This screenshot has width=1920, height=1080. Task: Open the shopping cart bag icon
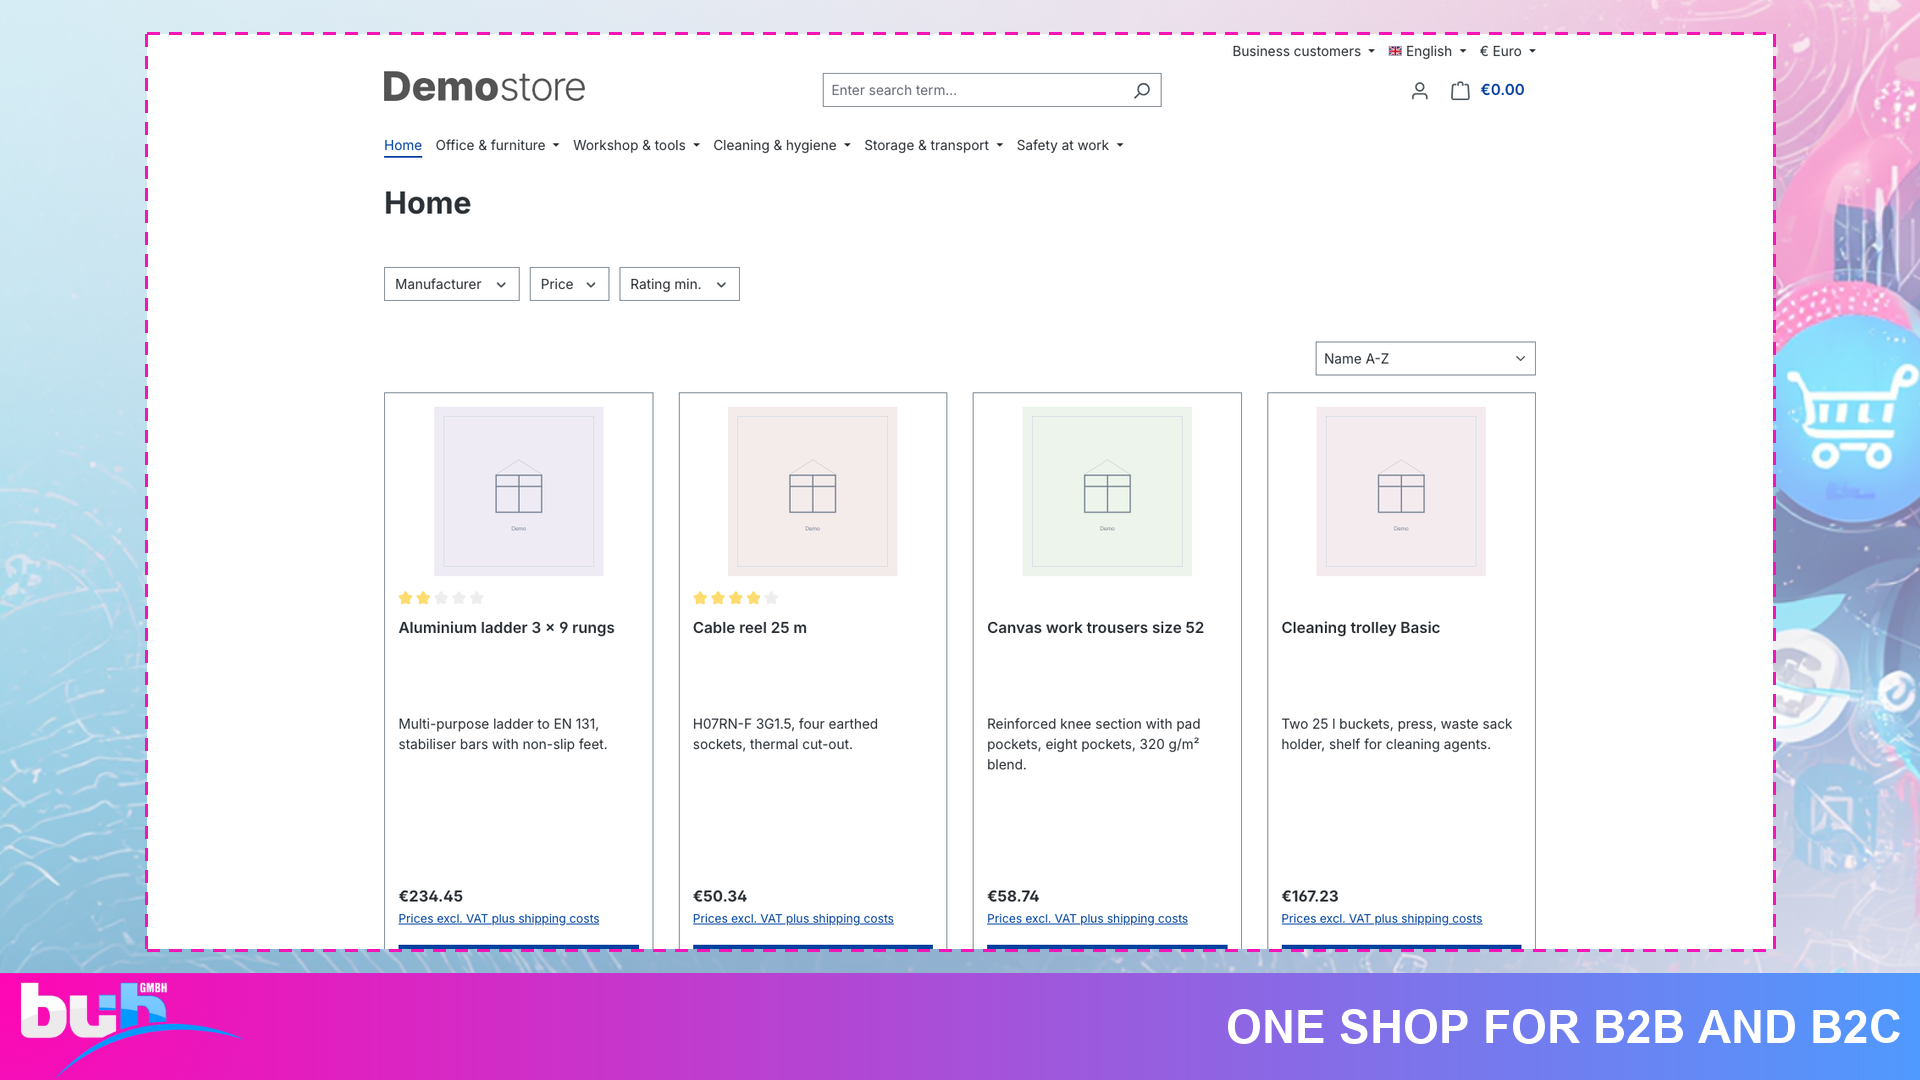[x=1460, y=90]
